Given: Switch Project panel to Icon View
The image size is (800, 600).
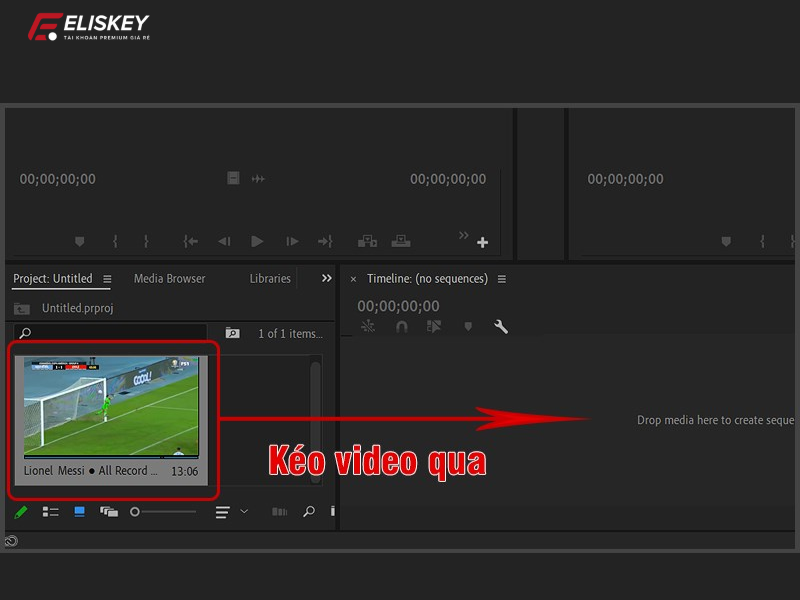Looking at the screenshot, I should pyautogui.click(x=80, y=512).
